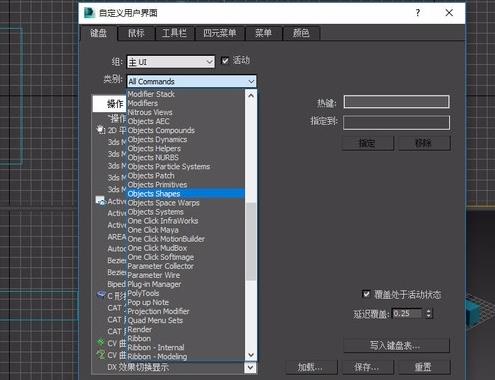The image size is (495, 380).
Task: Select Objects Patch category
Action: click(x=151, y=175)
